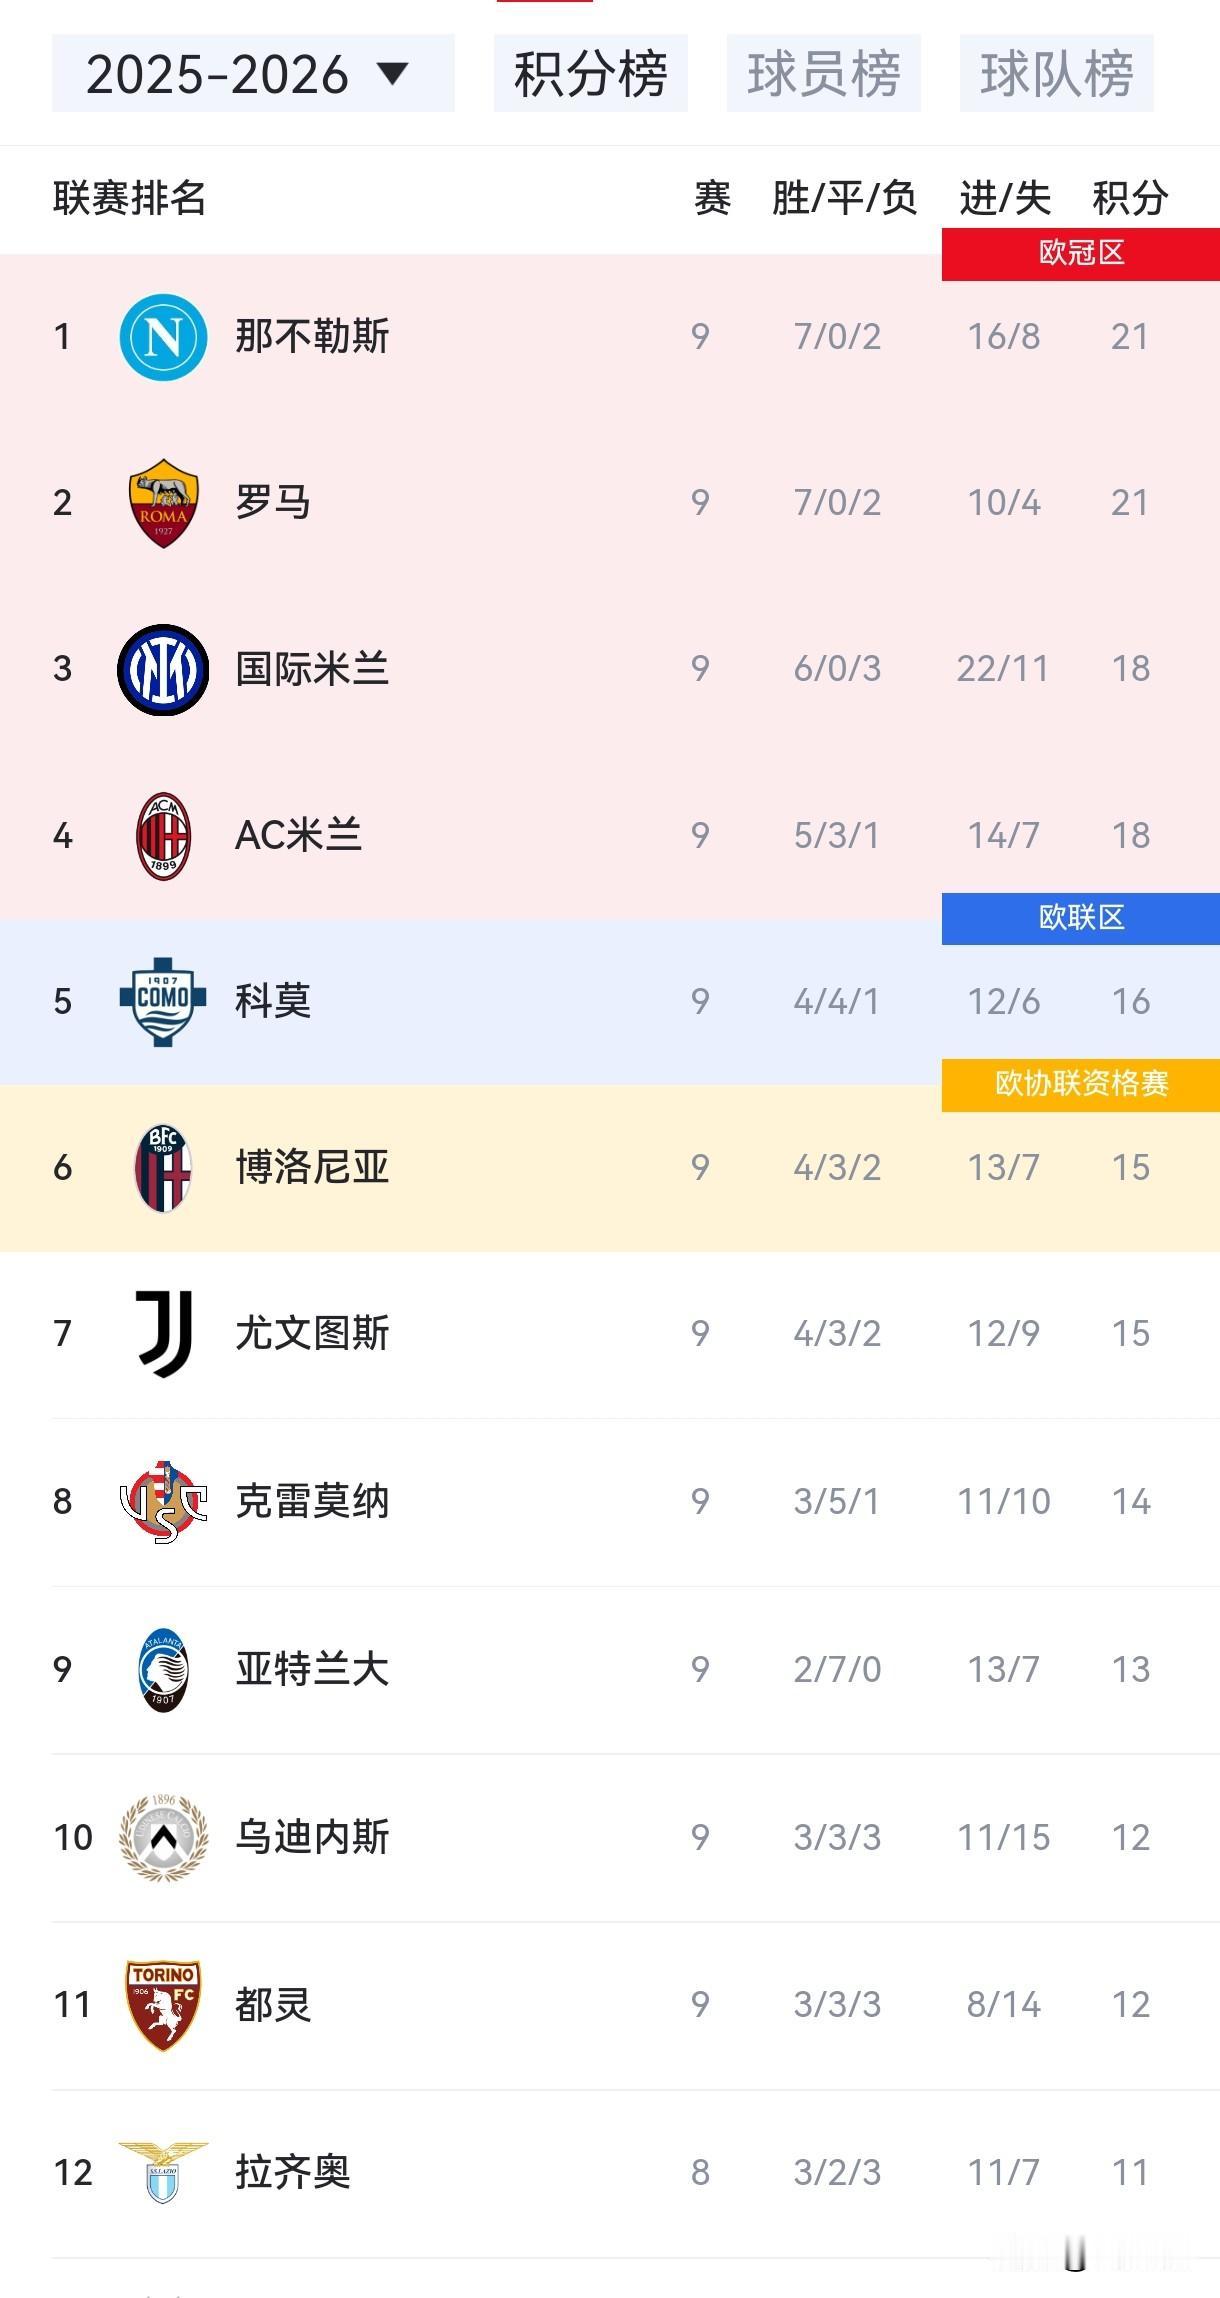Select the Inter Milan logo
This screenshot has height=2298, width=1220.
(163, 668)
